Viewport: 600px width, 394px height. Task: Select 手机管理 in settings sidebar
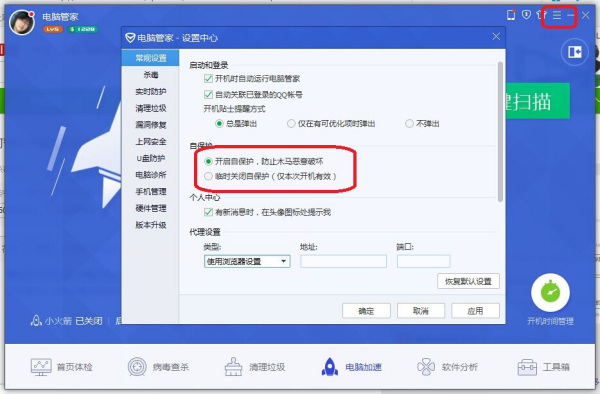150,191
